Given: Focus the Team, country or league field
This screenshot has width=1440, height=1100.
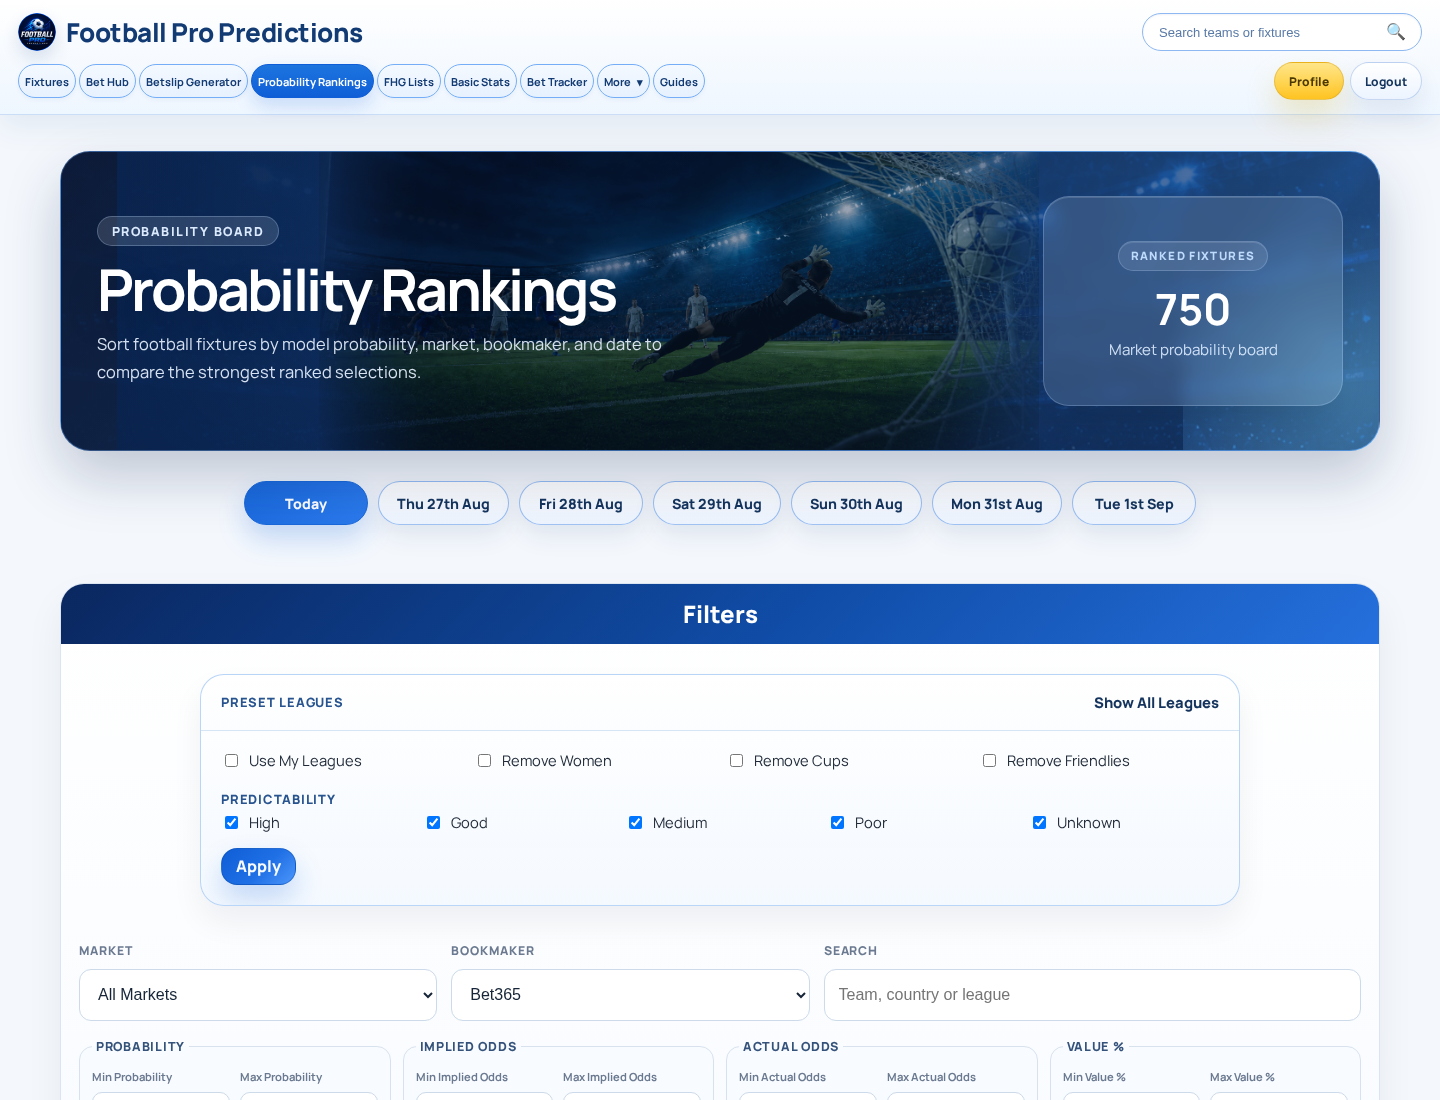Looking at the screenshot, I should [1092, 995].
